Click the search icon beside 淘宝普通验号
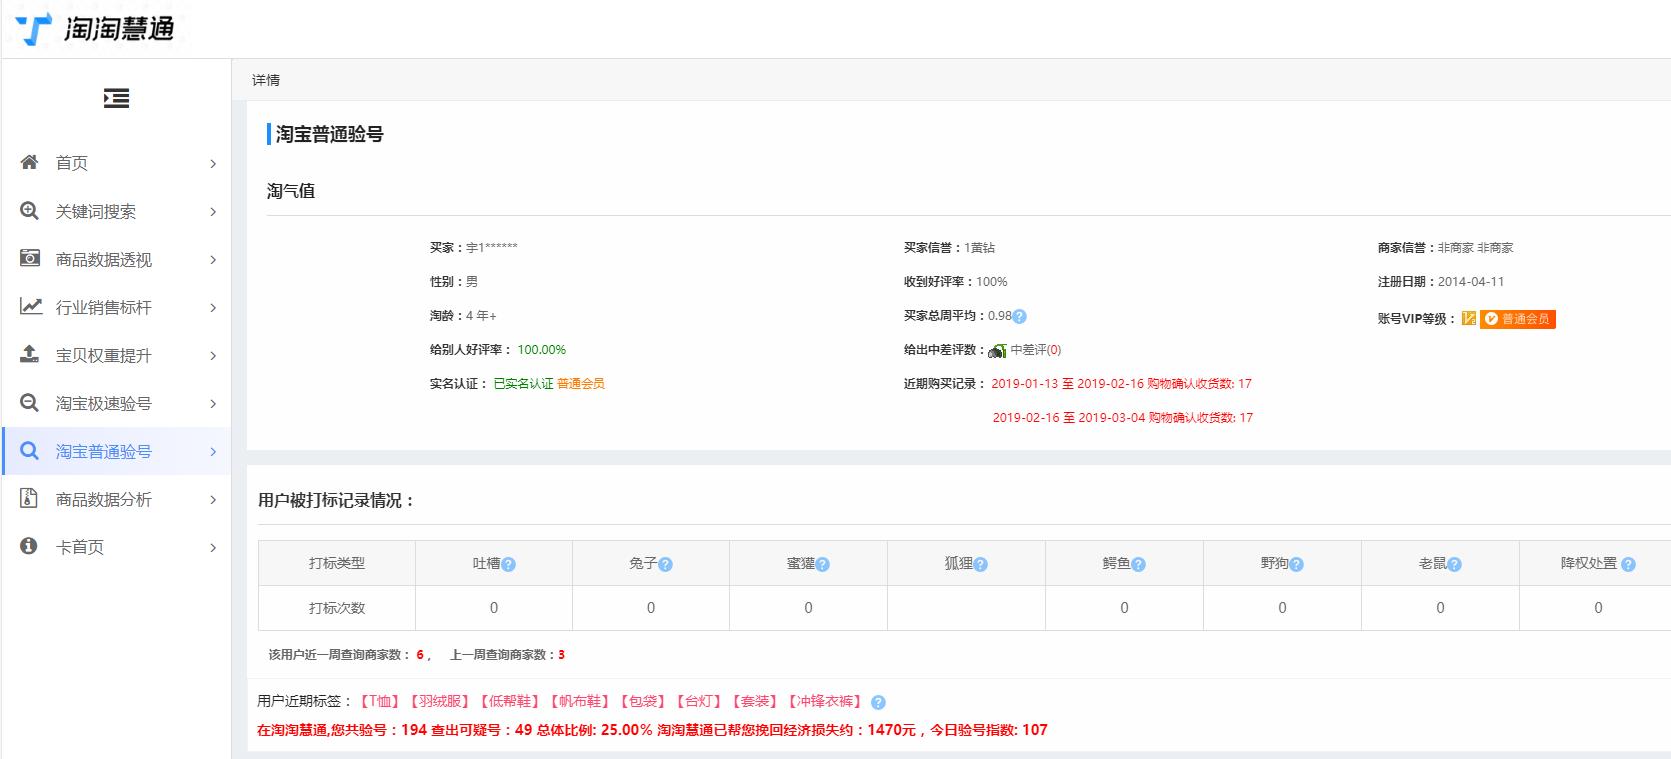 (30, 450)
